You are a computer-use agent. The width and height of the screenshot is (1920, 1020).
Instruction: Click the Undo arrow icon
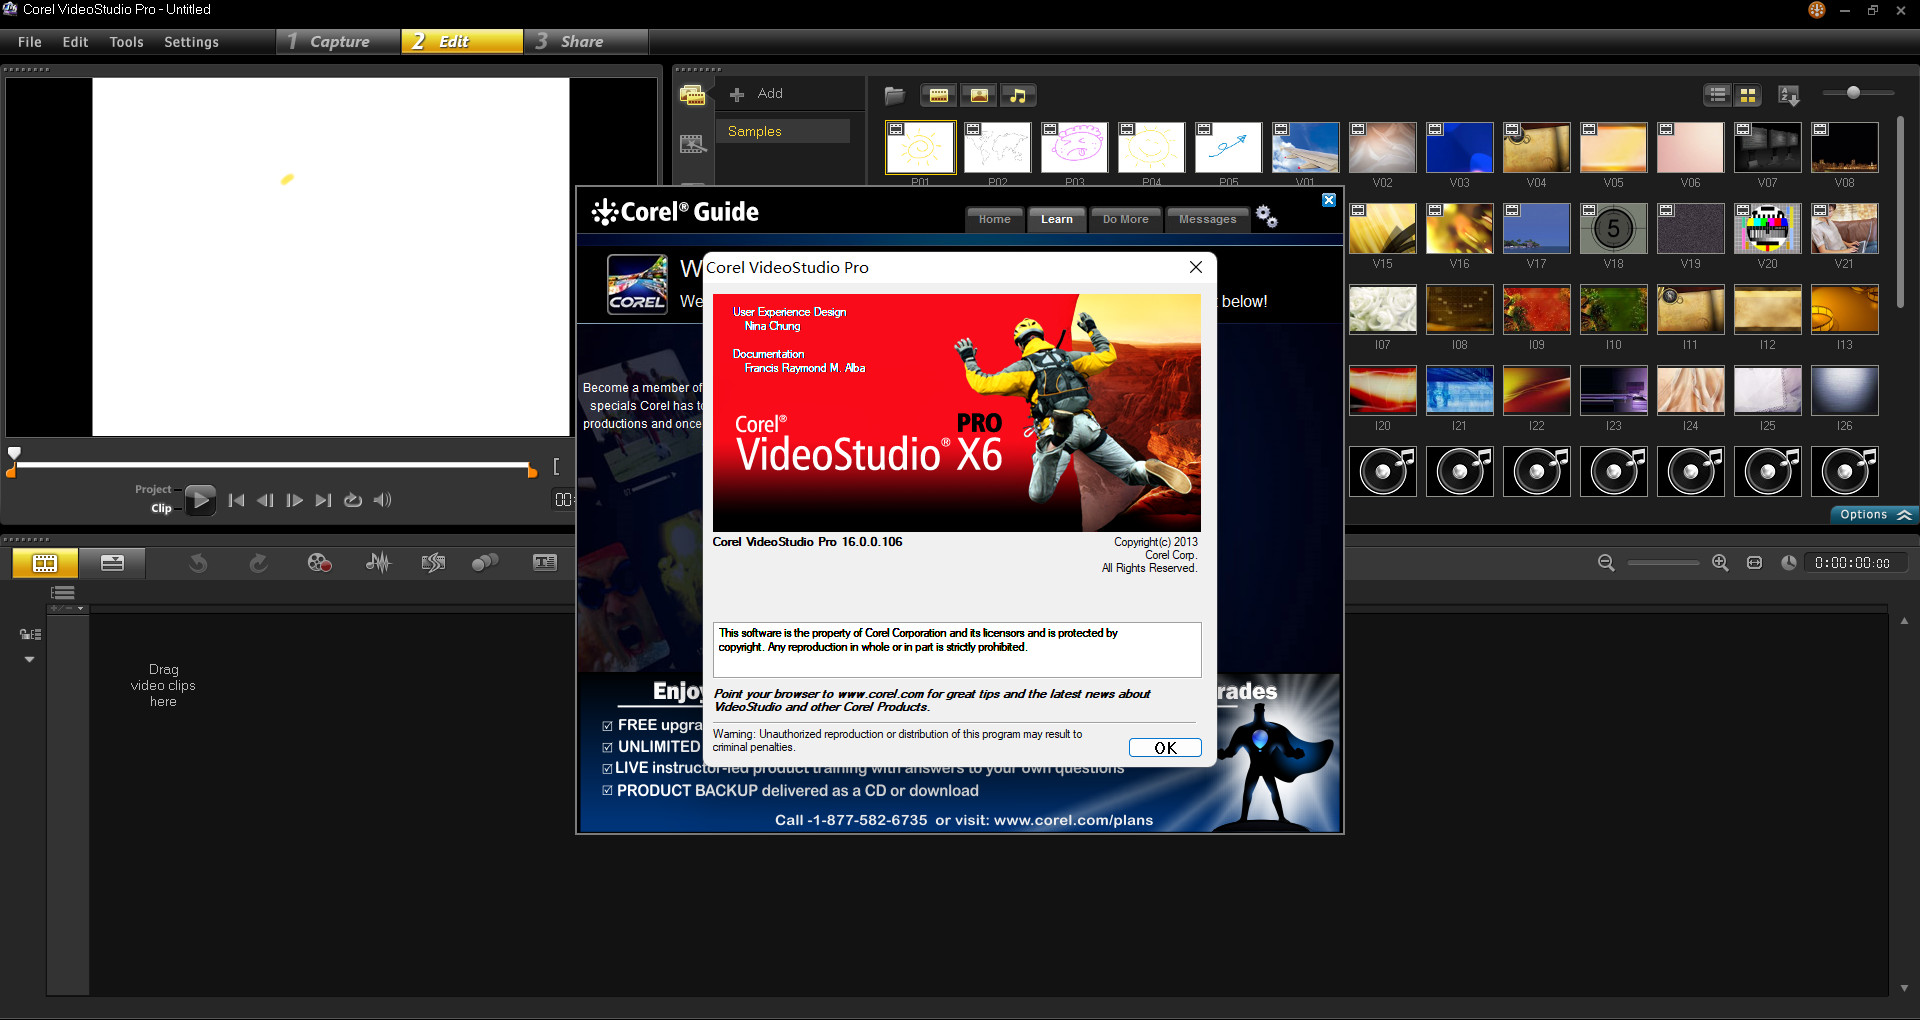coord(198,563)
